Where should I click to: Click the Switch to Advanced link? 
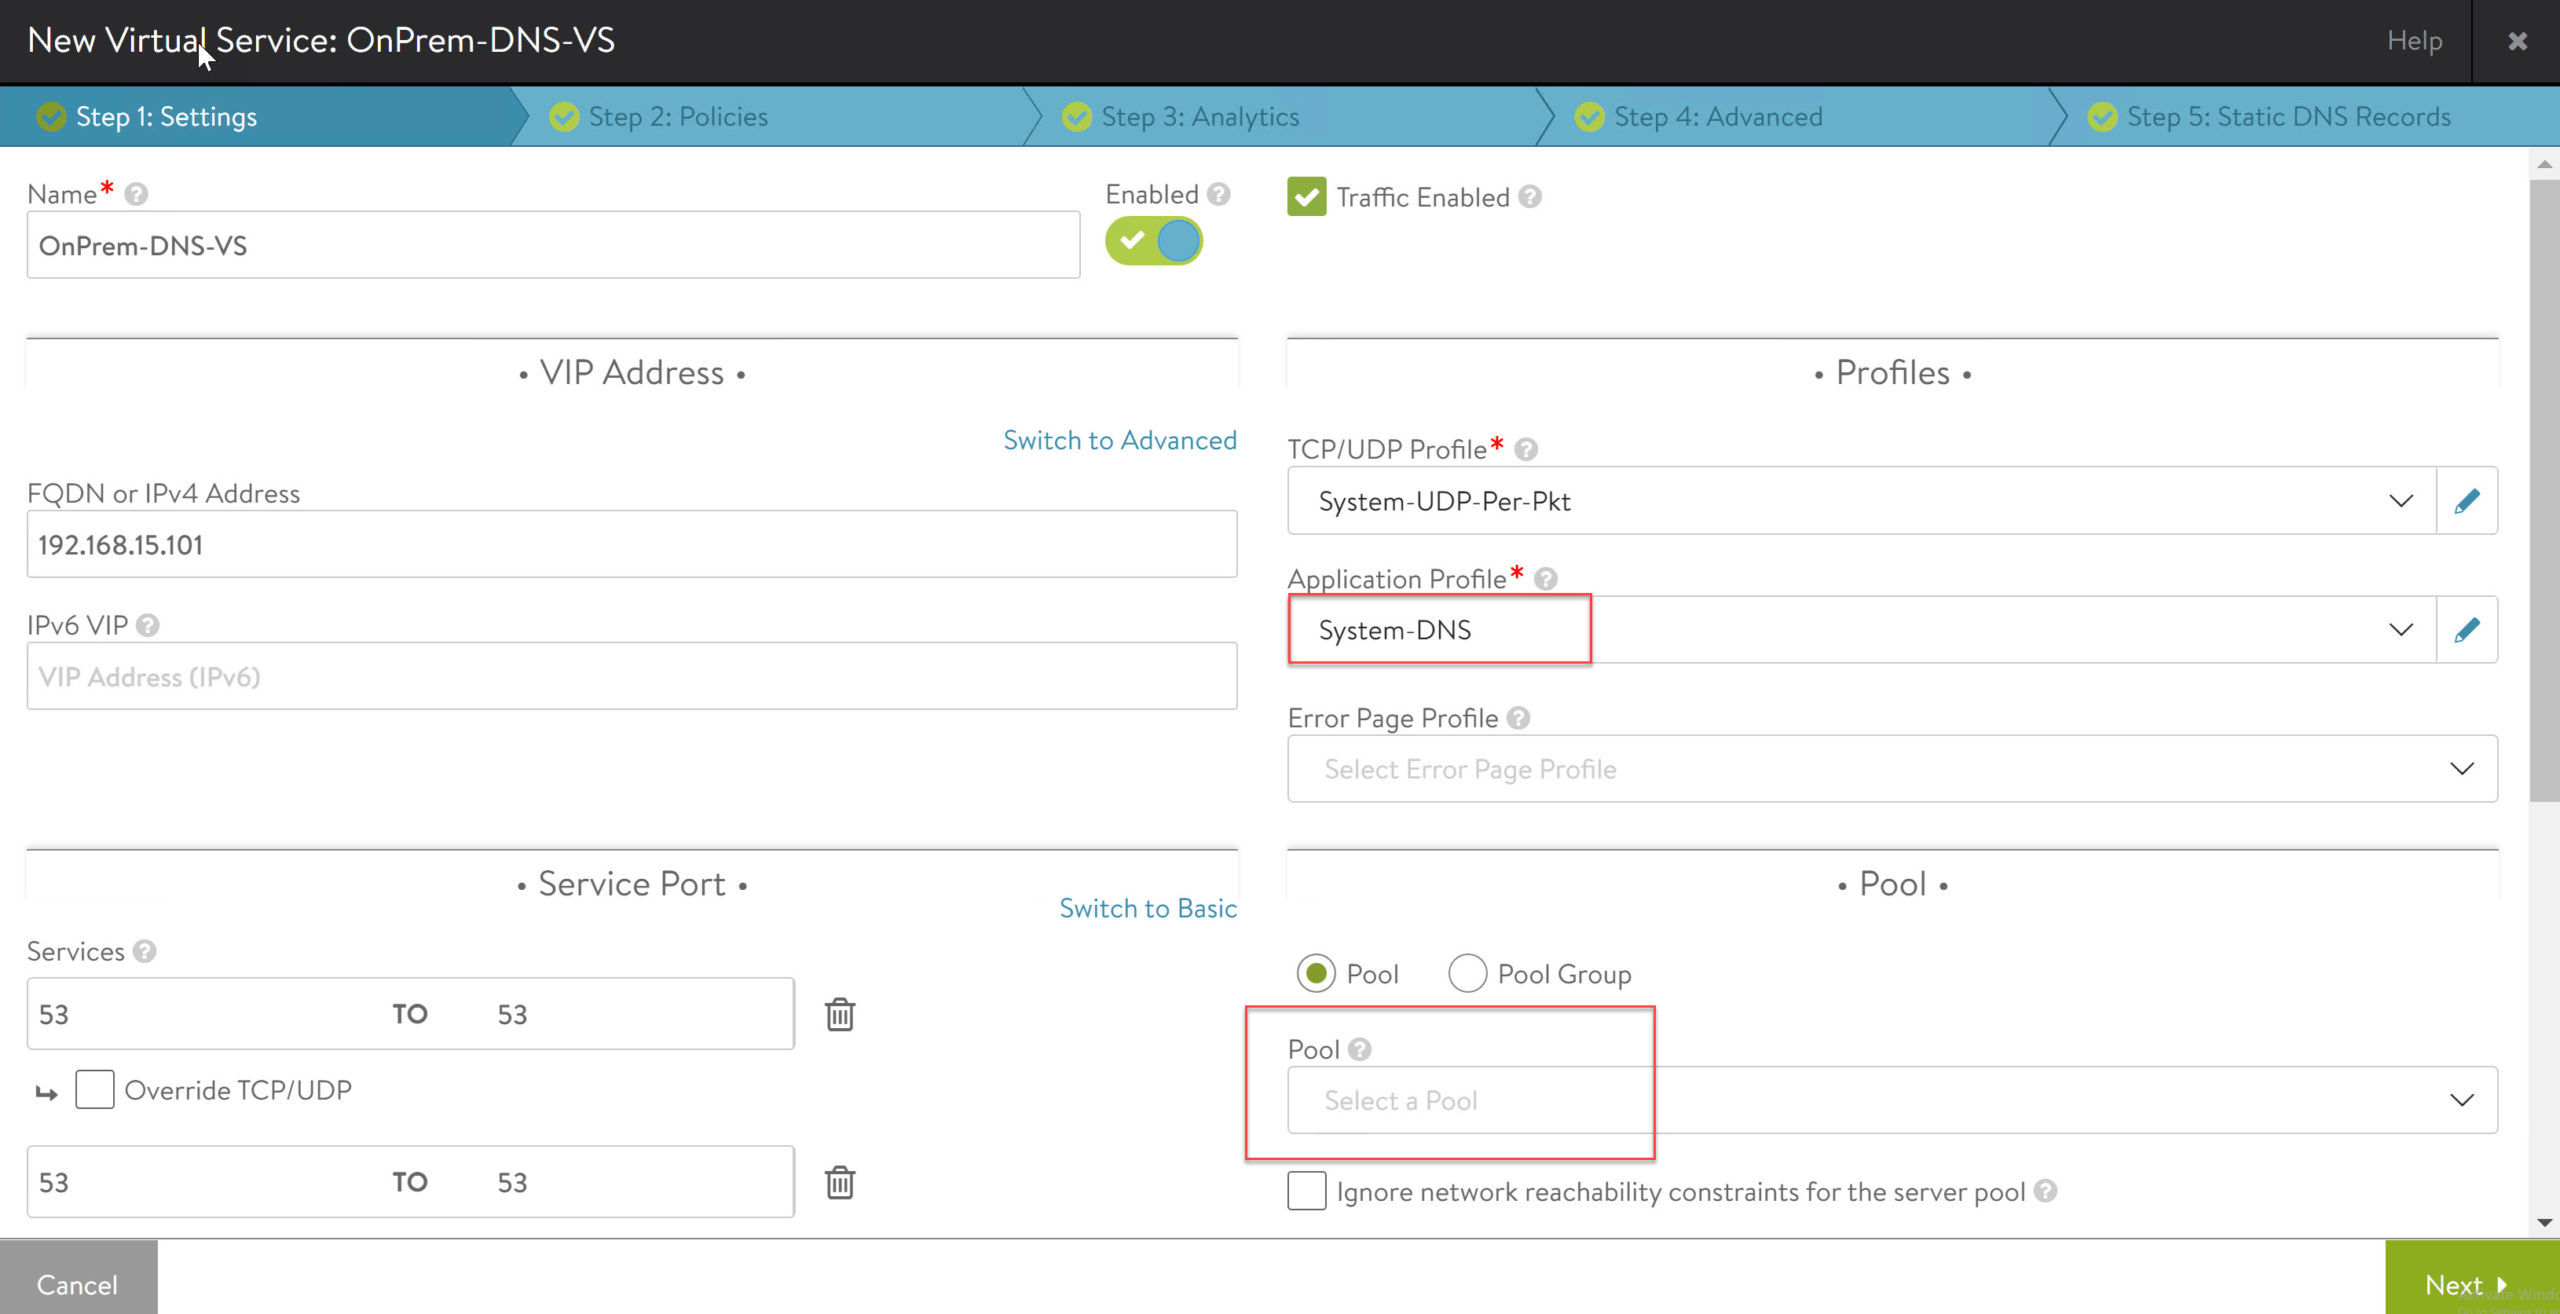coord(1119,440)
